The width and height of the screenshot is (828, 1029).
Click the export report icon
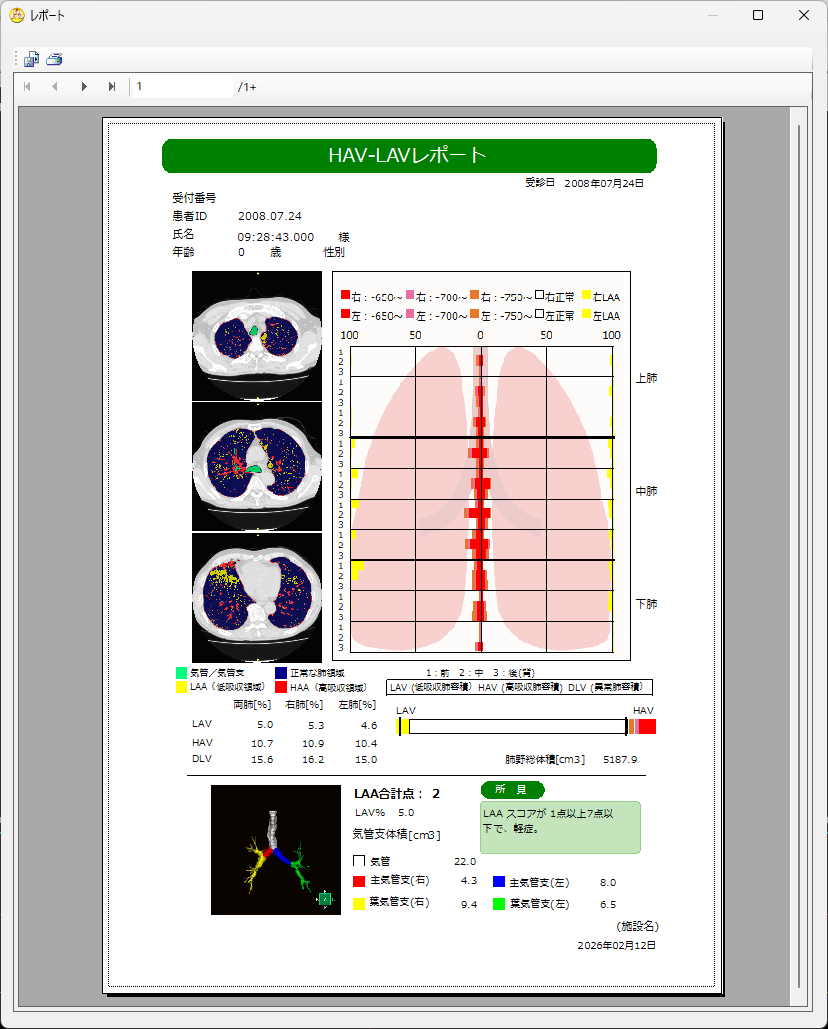coord(31,60)
